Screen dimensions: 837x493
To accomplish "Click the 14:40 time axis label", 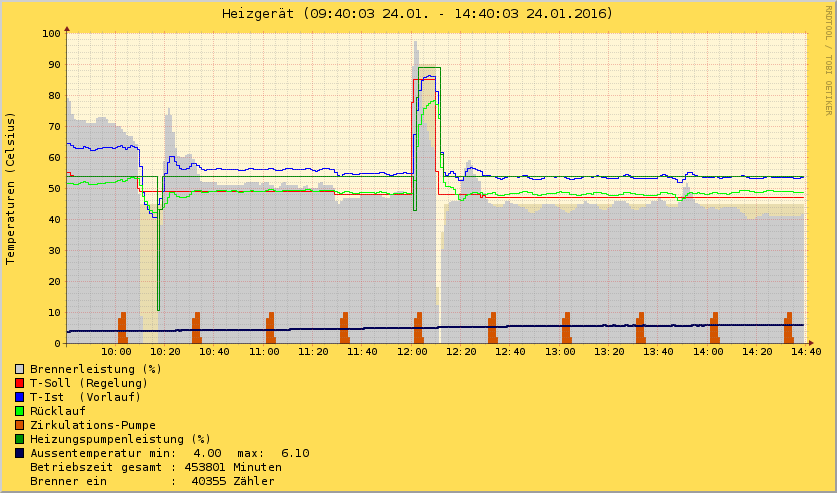I will pyautogui.click(x=806, y=352).
